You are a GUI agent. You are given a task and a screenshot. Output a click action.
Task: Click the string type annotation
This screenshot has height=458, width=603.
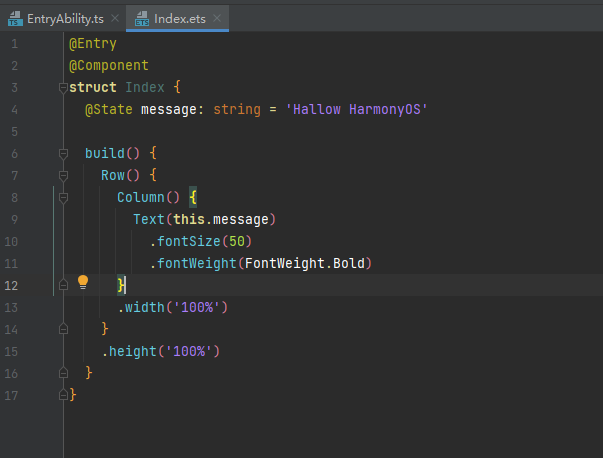(237, 110)
